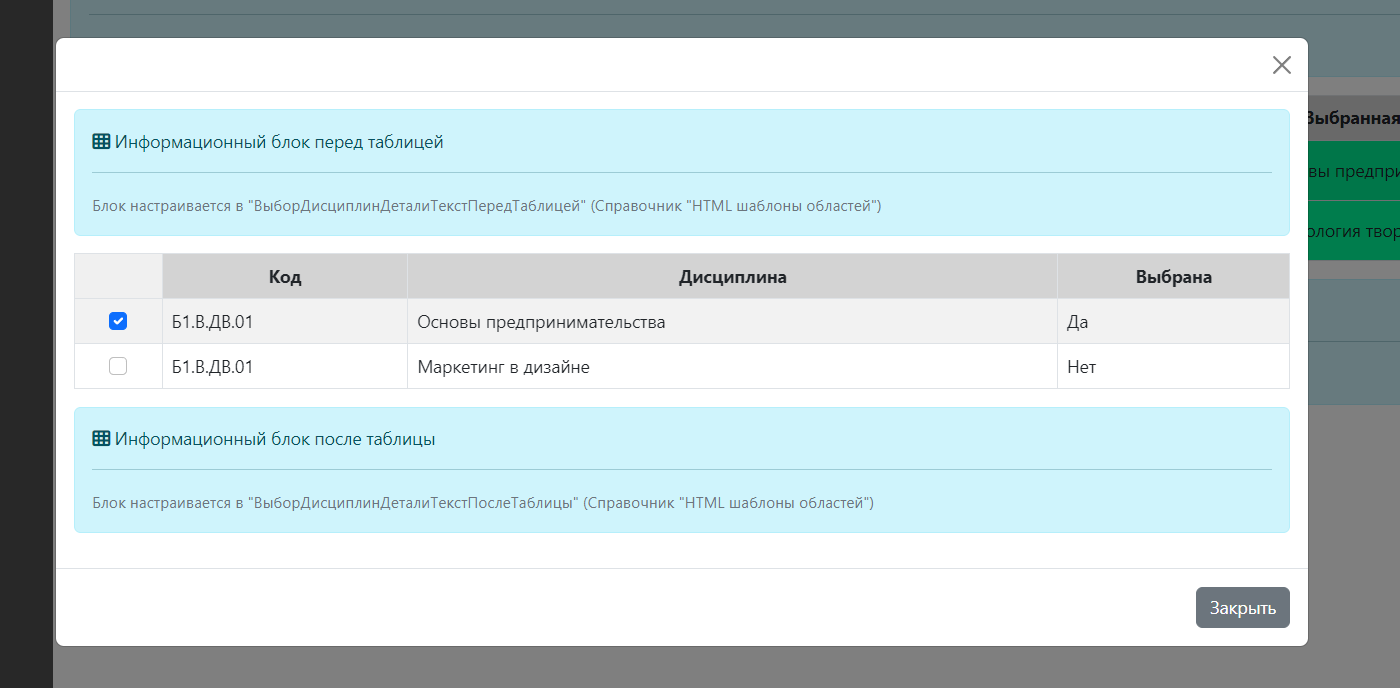
Task: Select the "Основы предпринимательства" discipline cell
Action: click(541, 322)
